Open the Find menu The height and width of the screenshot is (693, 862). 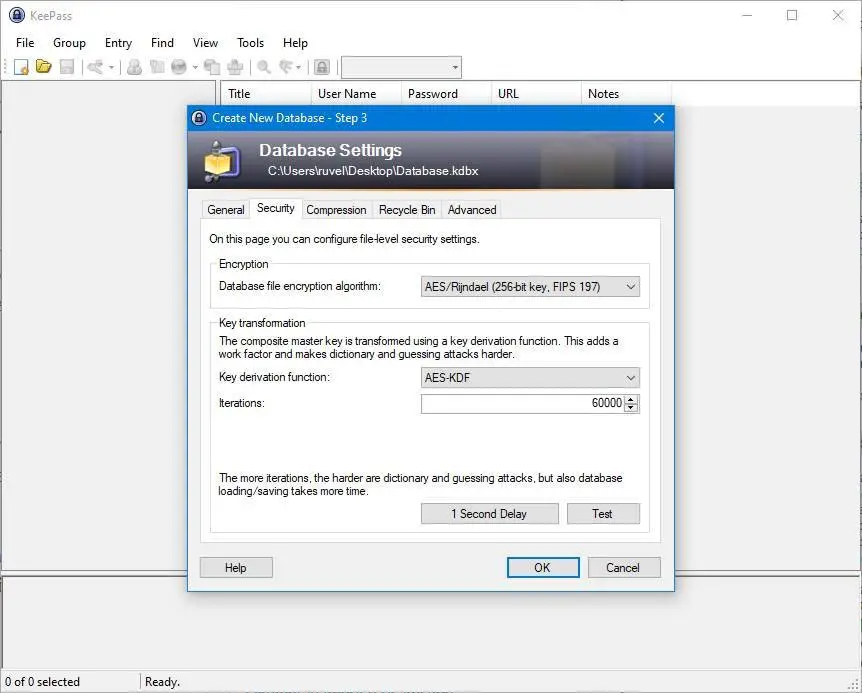pyautogui.click(x=162, y=43)
